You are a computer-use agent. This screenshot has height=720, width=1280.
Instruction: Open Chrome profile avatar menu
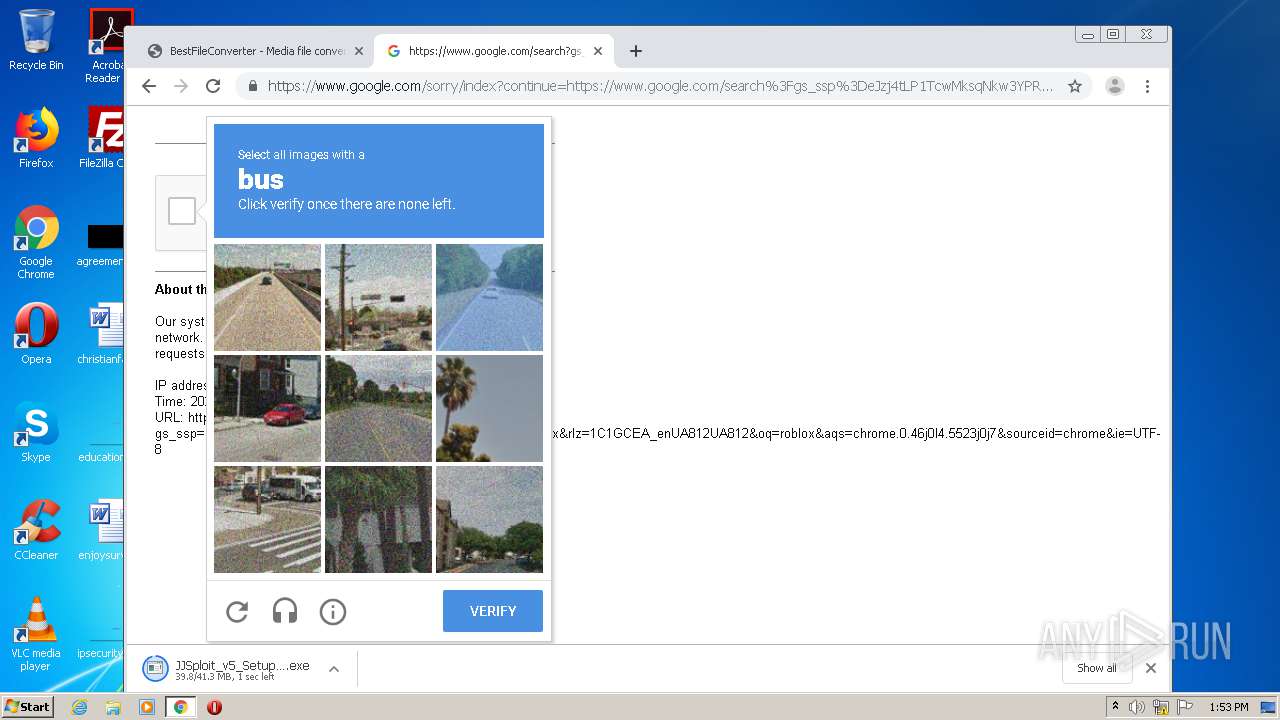(1115, 86)
